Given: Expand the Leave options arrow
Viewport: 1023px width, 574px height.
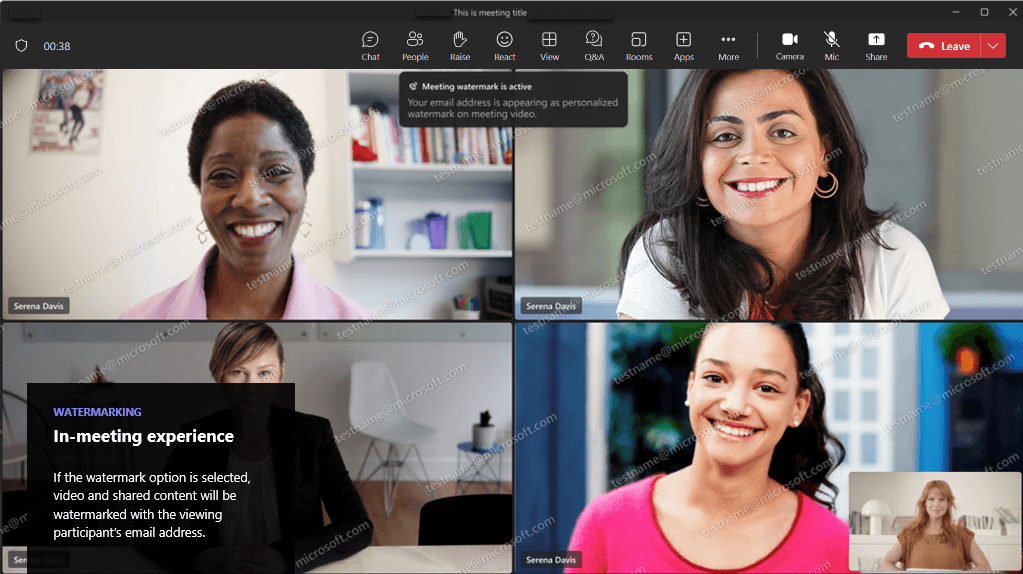Looking at the screenshot, I should (x=993, y=46).
